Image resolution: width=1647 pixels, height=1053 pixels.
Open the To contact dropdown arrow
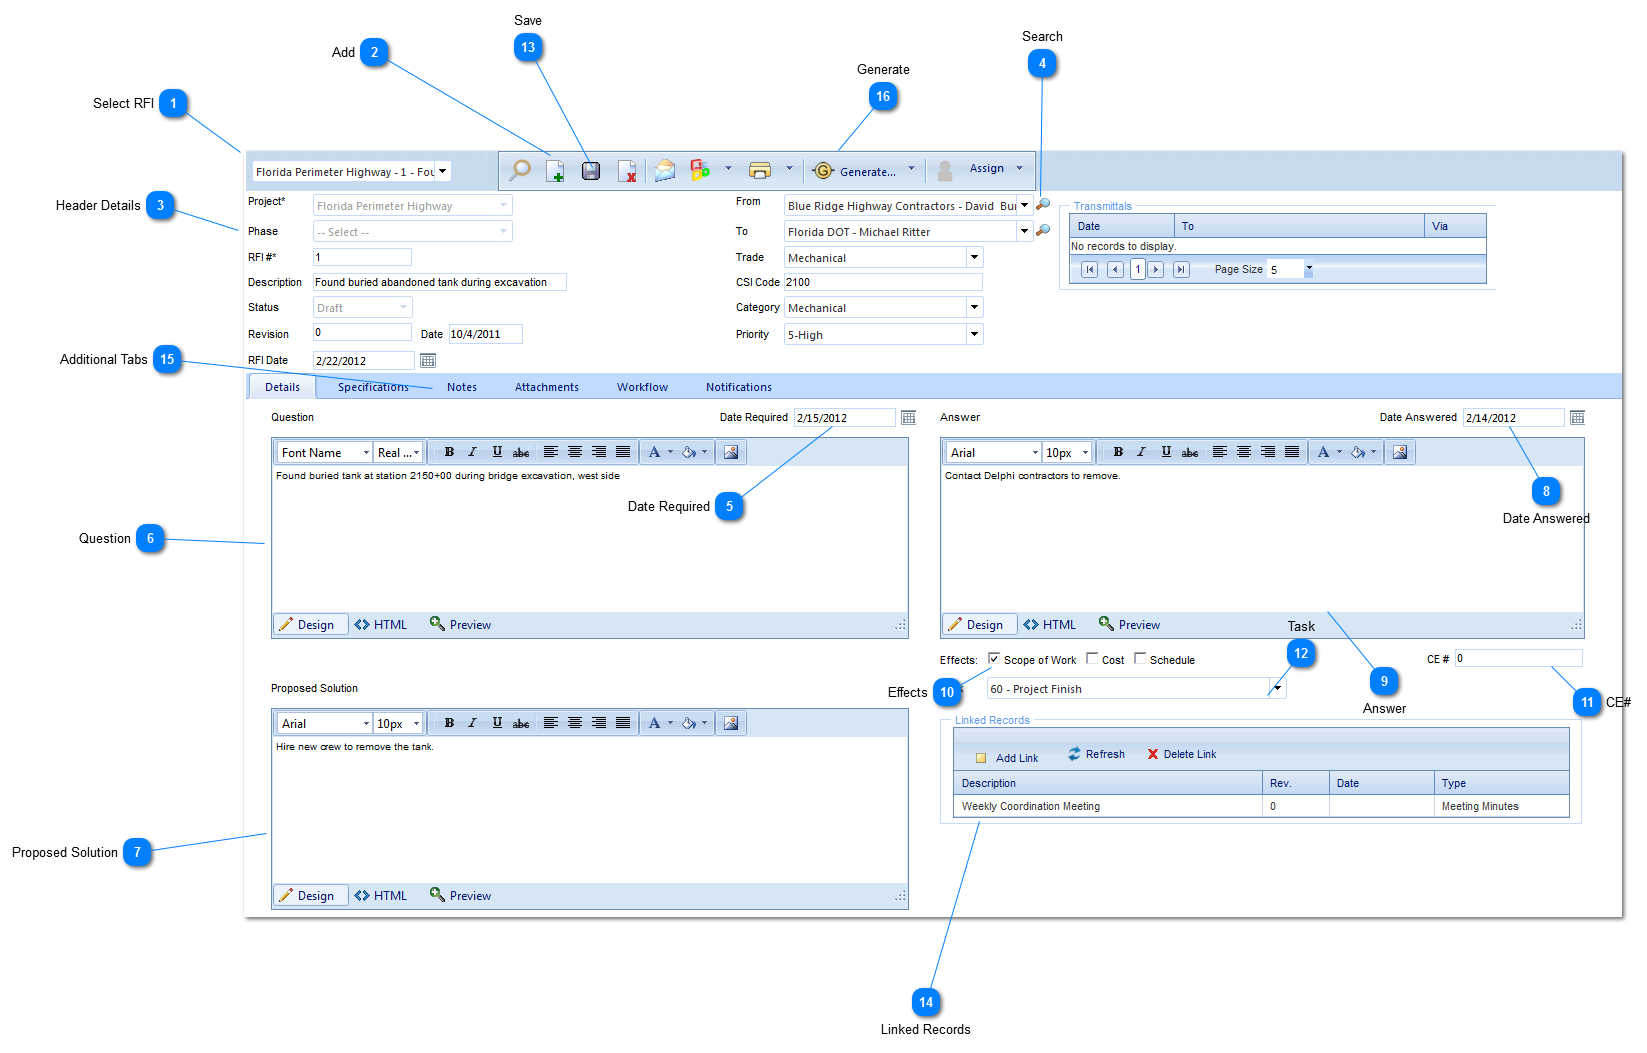(1024, 231)
